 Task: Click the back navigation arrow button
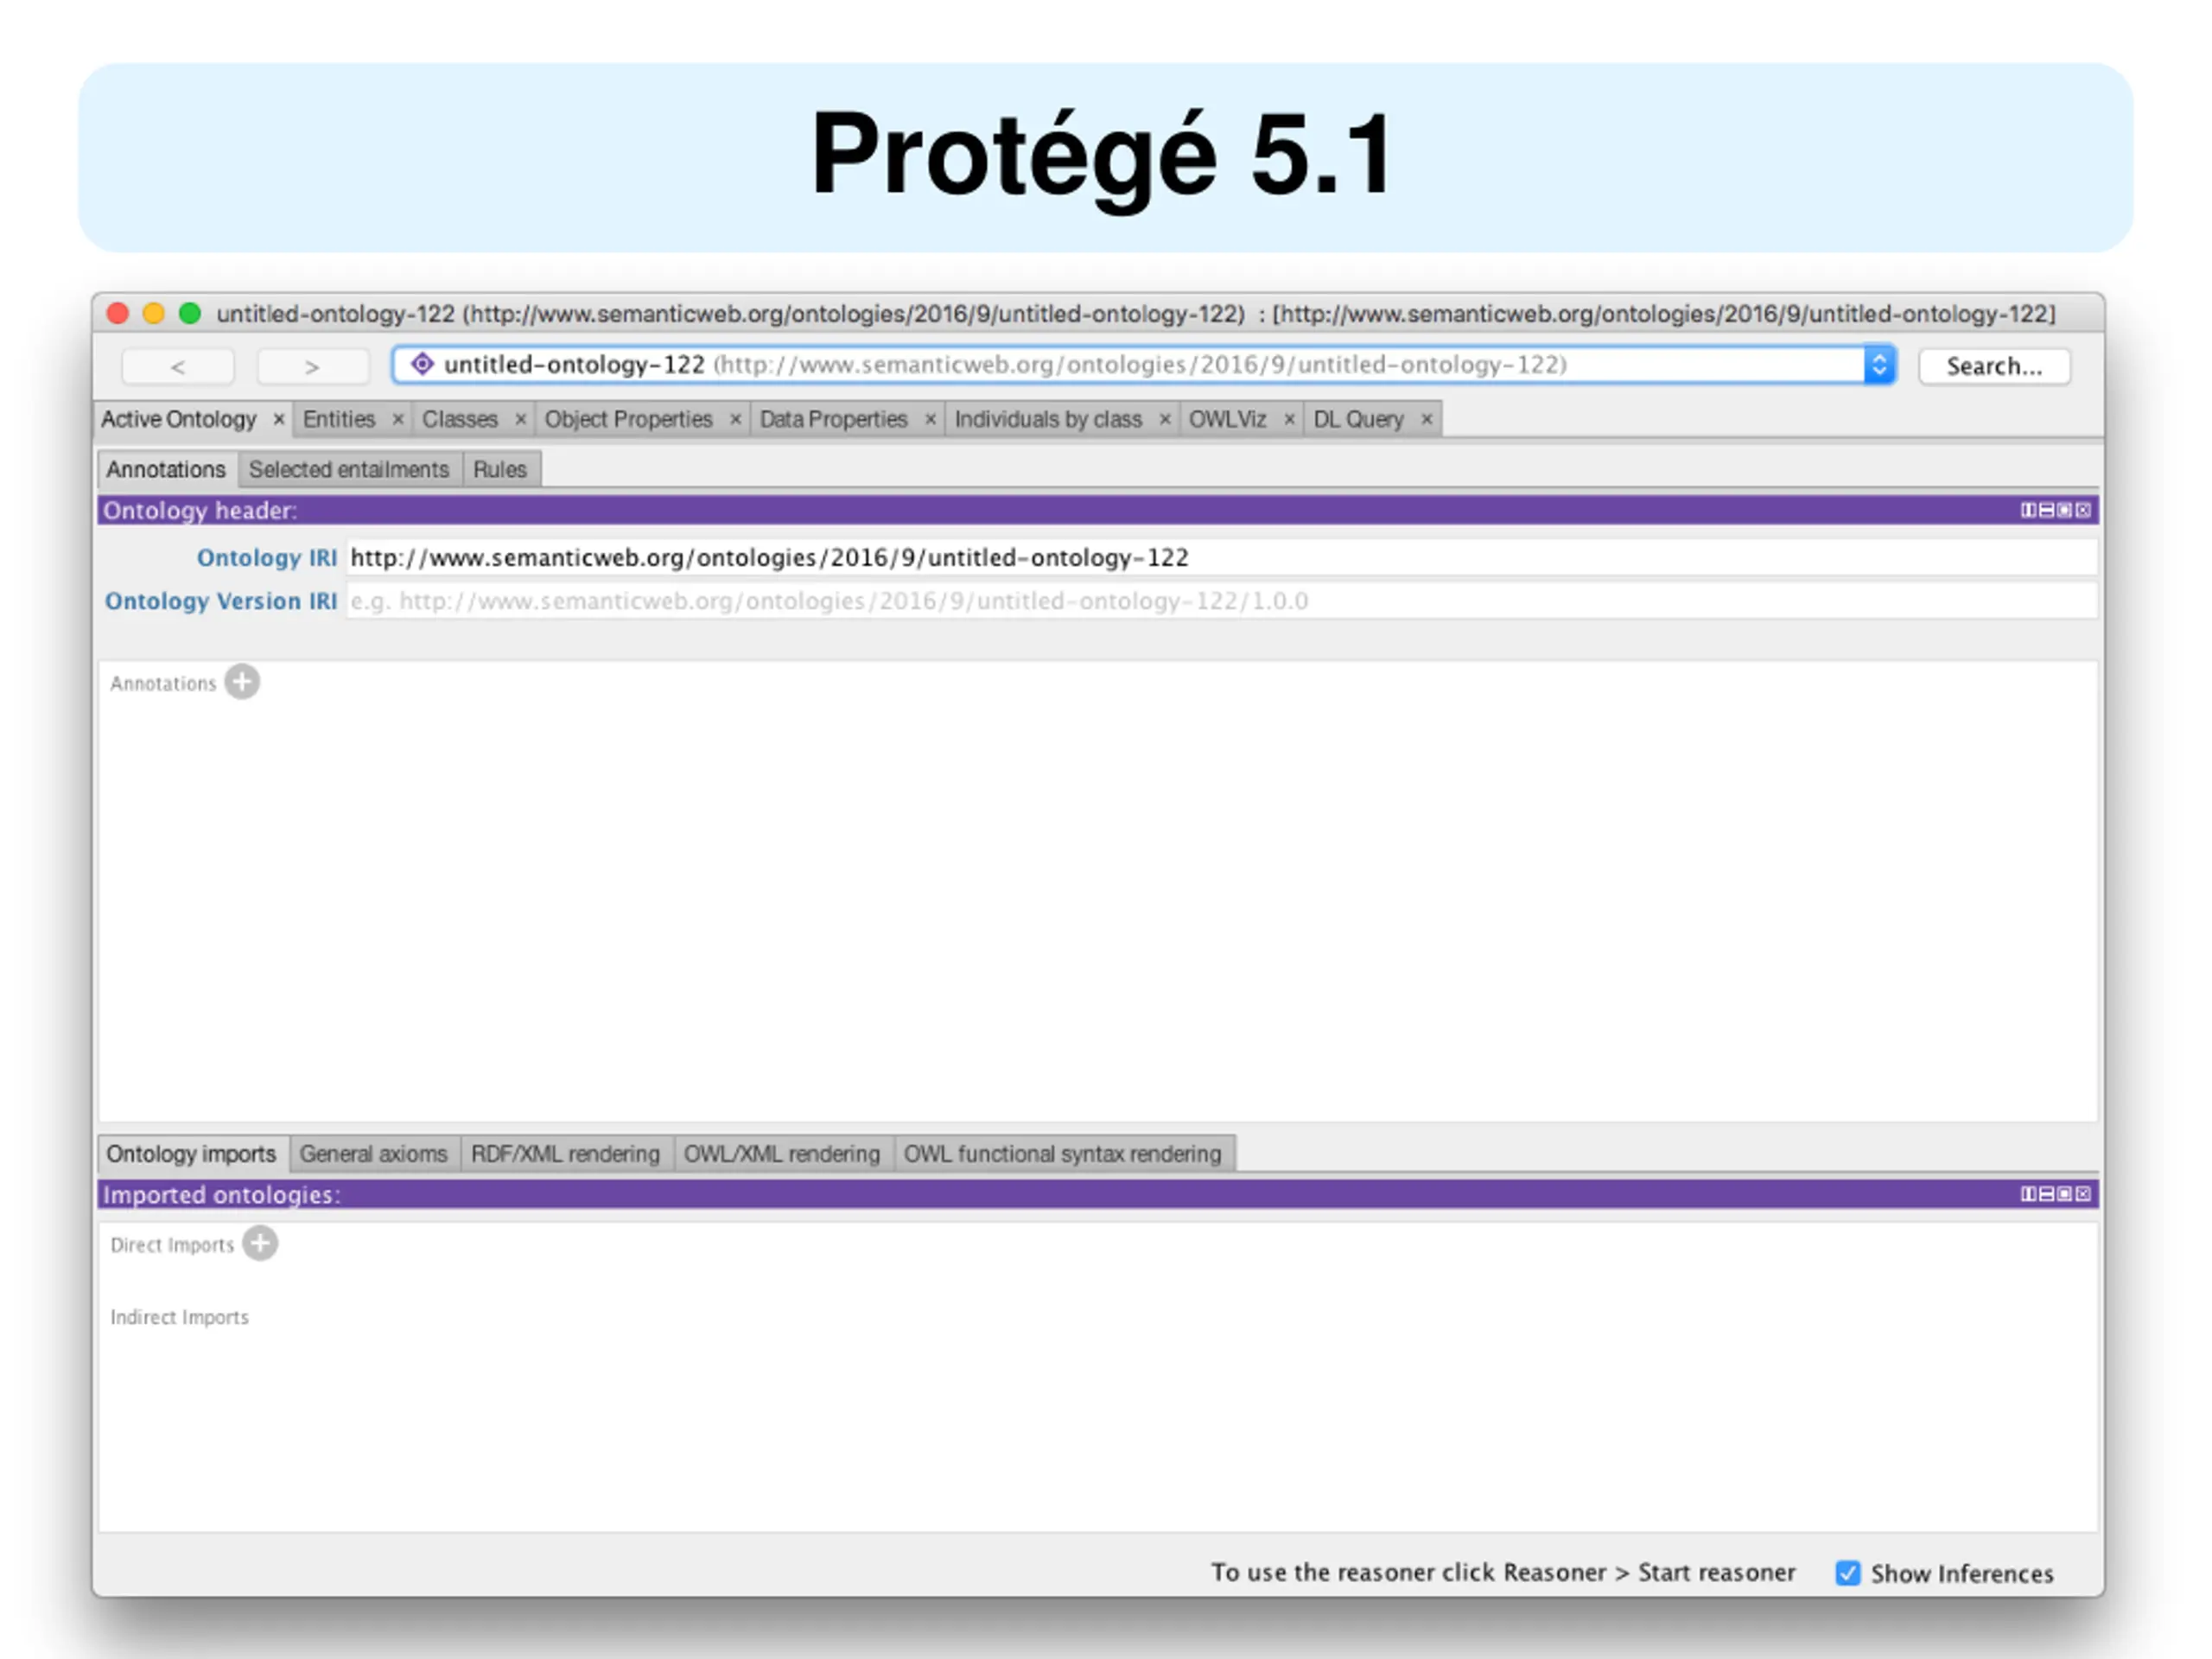pyautogui.click(x=178, y=367)
